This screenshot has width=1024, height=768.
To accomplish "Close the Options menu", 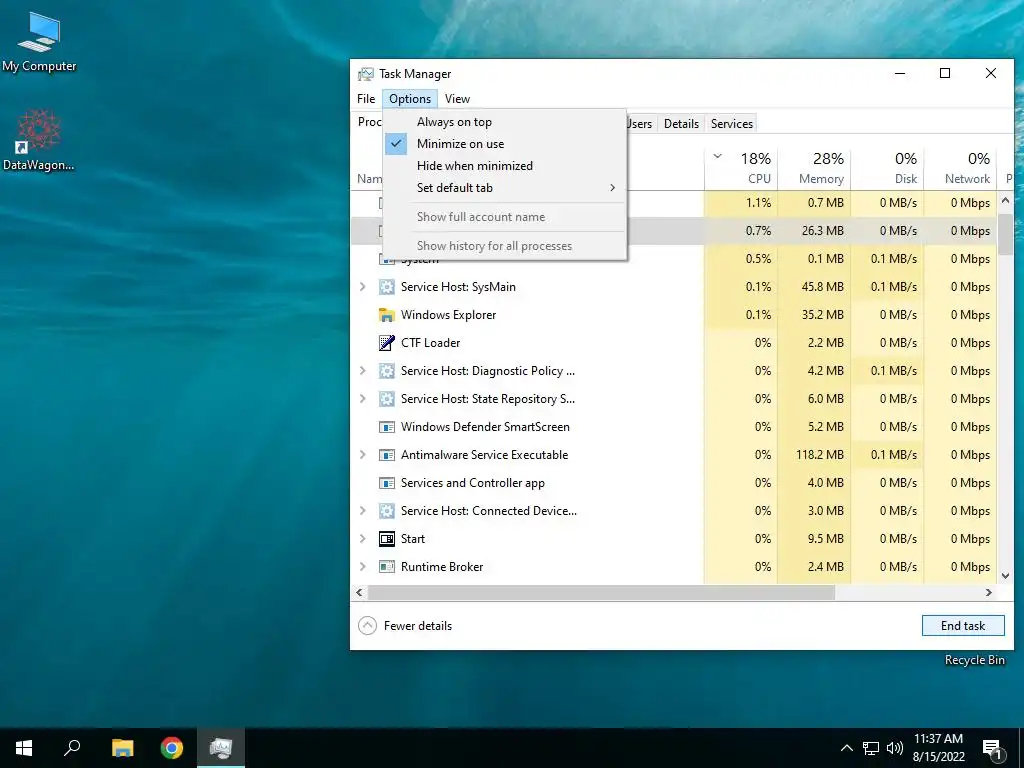I will click(409, 99).
